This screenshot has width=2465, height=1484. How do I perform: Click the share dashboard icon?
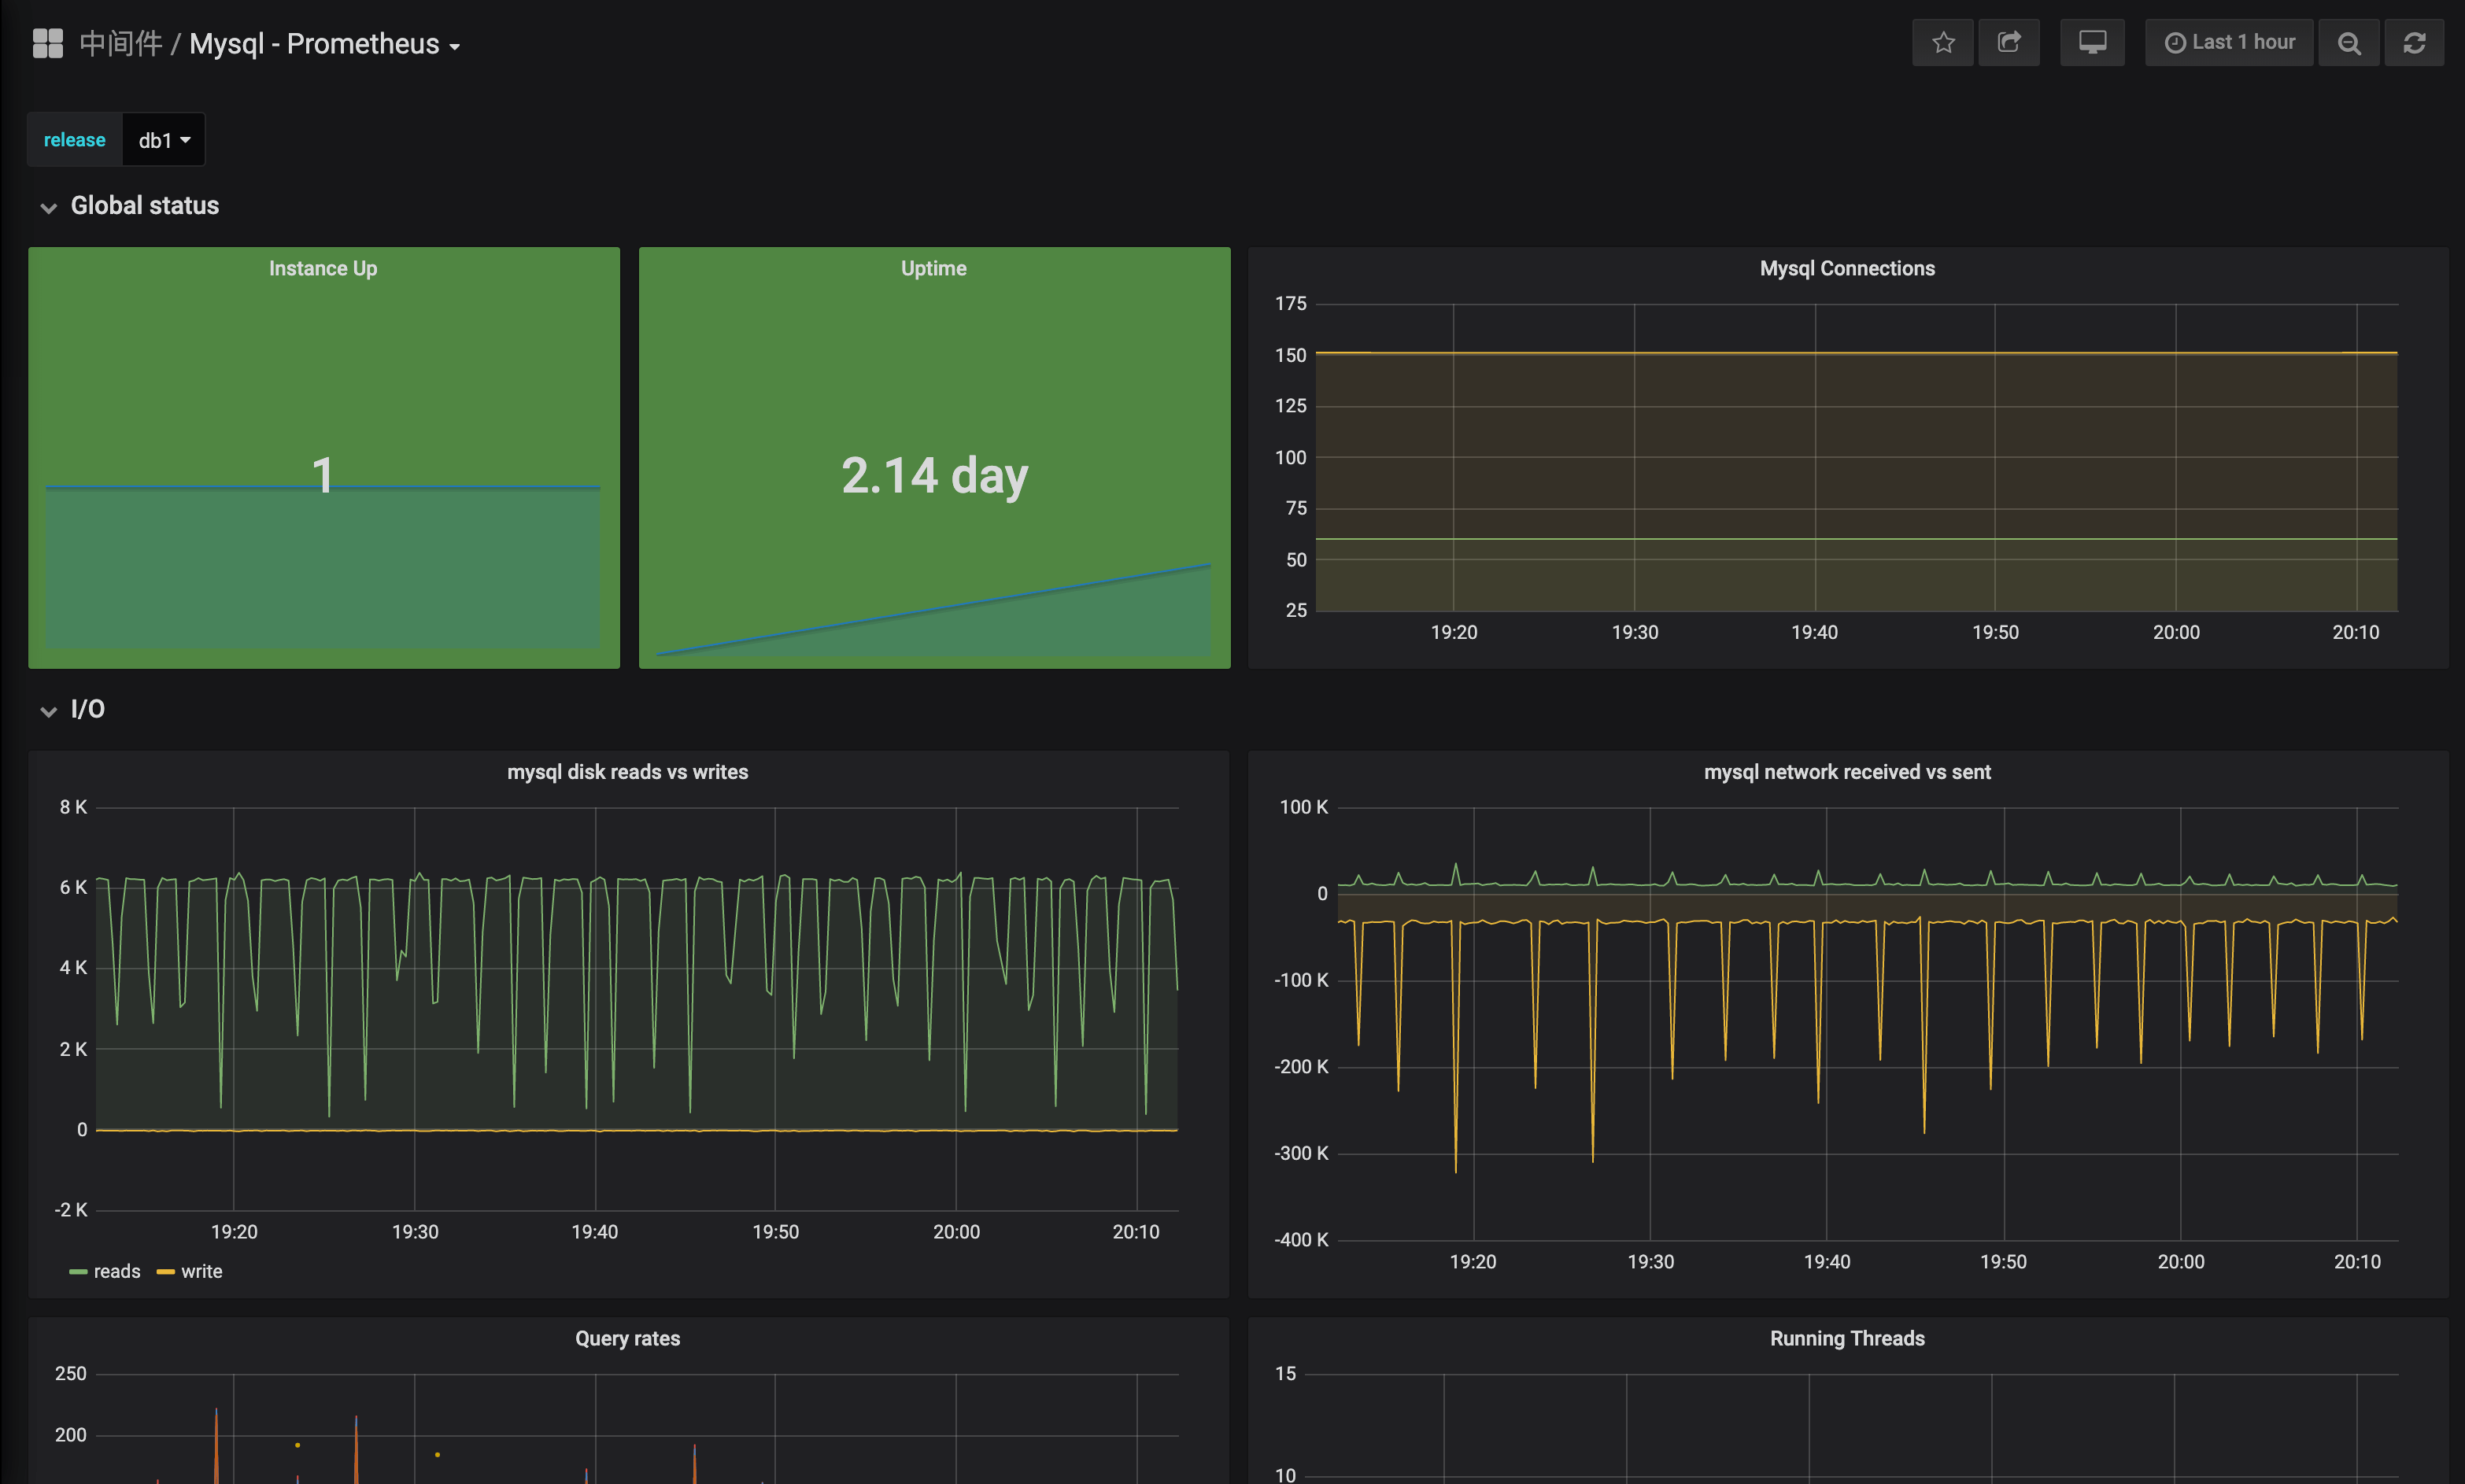coord(2008,43)
